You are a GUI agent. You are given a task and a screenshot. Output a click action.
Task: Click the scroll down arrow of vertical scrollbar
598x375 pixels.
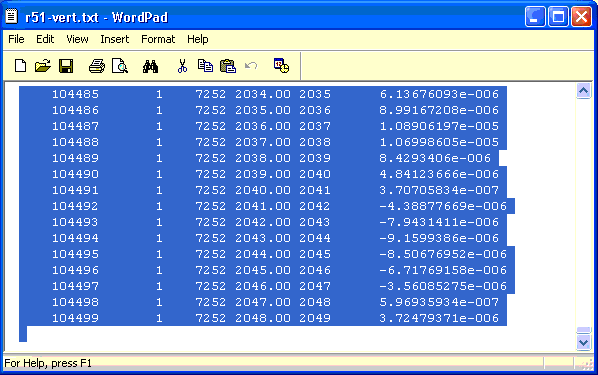pos(584,342)
